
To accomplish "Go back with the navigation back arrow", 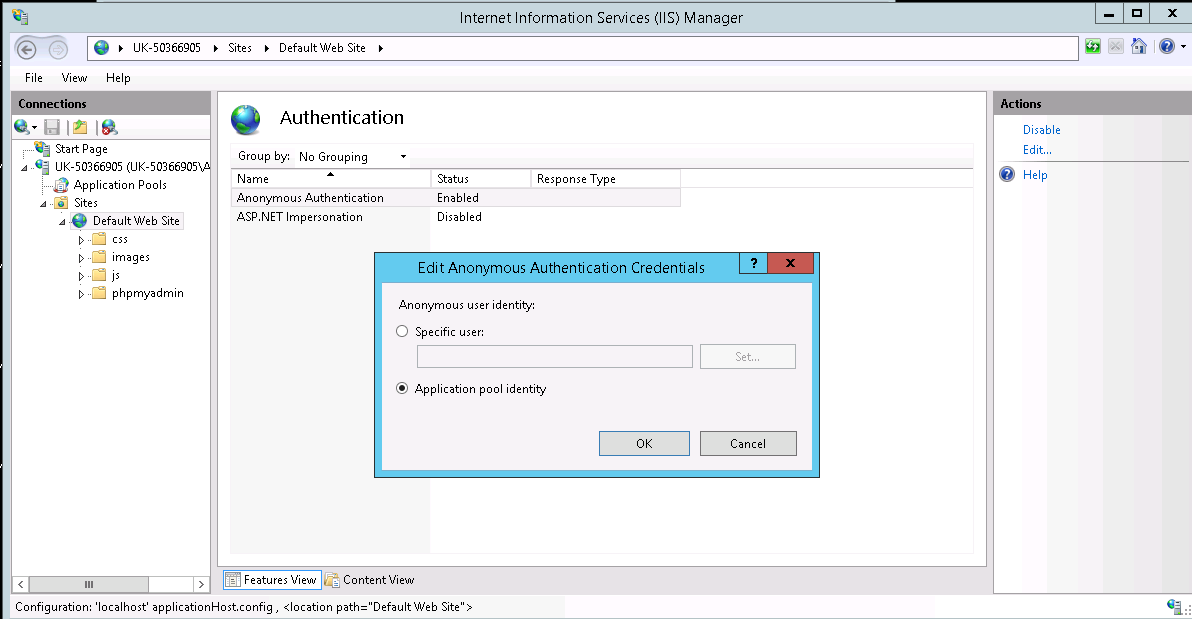I will pyautogui.click(x=27, y=49).
